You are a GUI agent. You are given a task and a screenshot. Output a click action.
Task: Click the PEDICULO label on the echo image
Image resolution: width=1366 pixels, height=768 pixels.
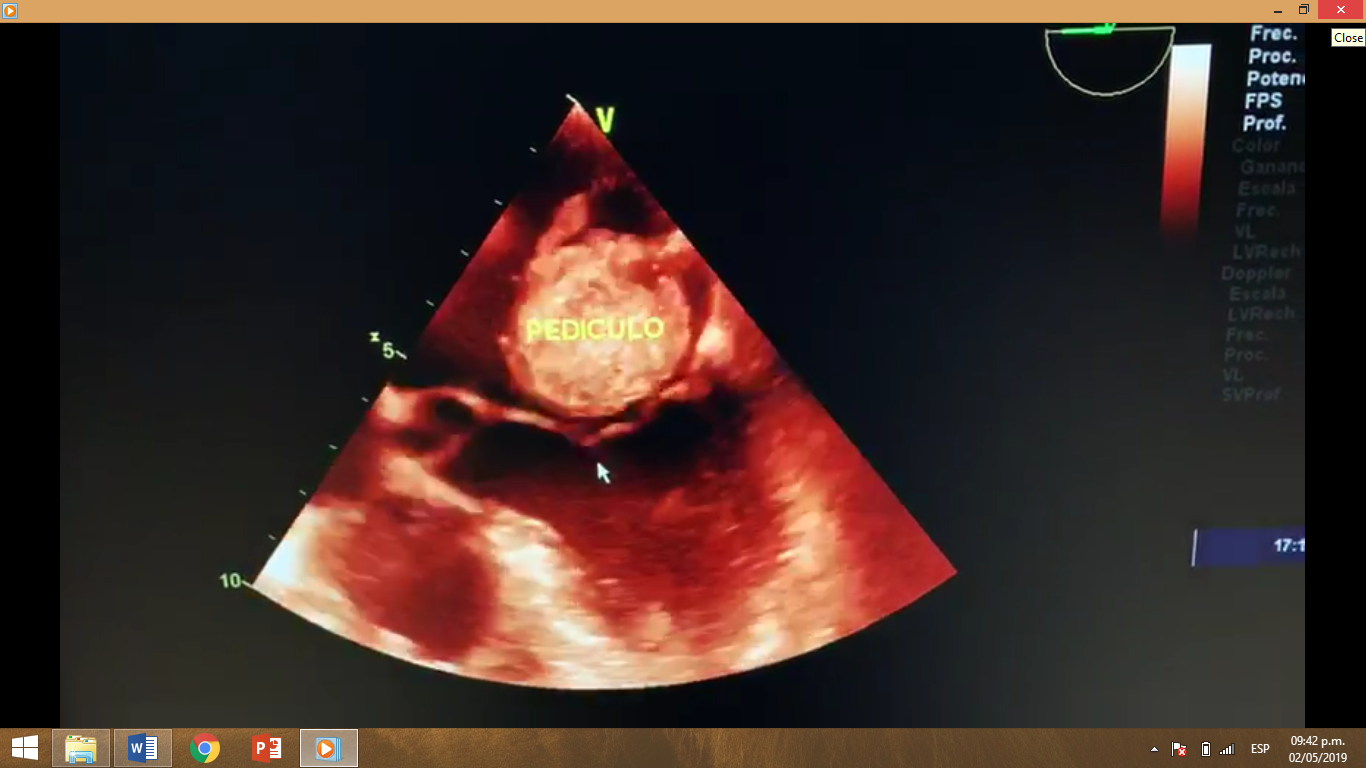(x=595, y=329)
